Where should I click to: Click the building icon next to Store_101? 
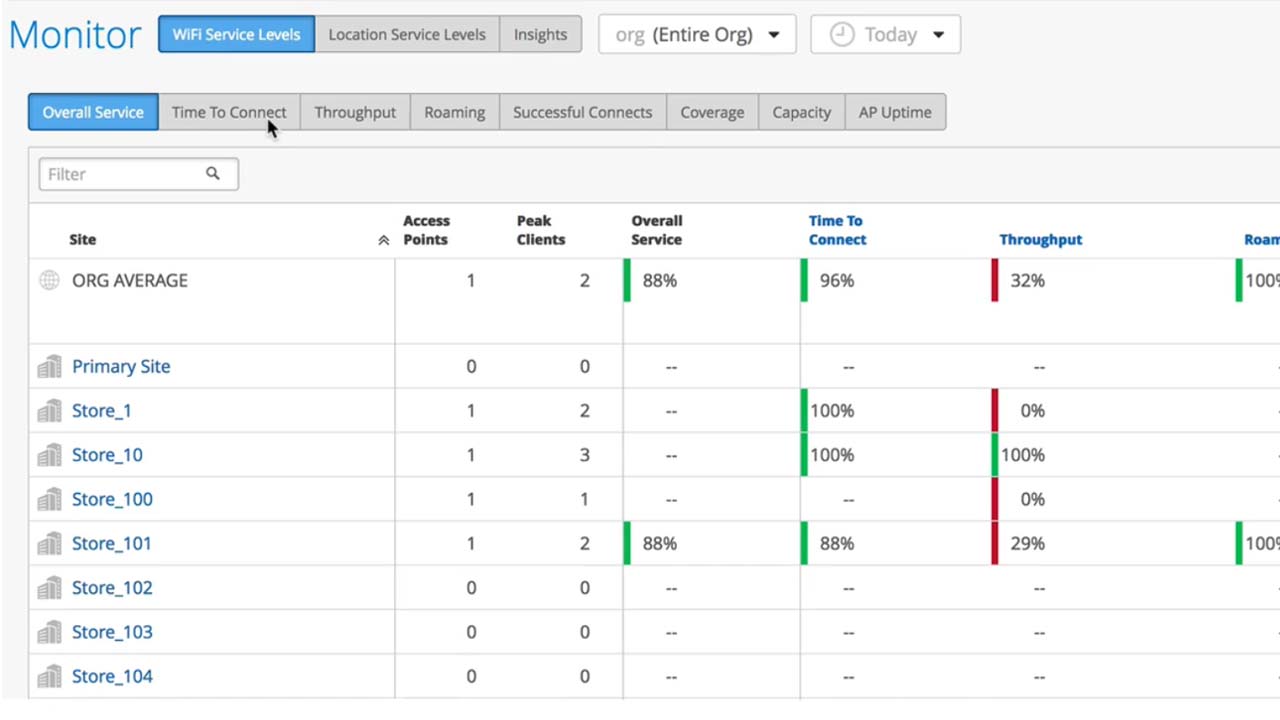click(49, 544)
